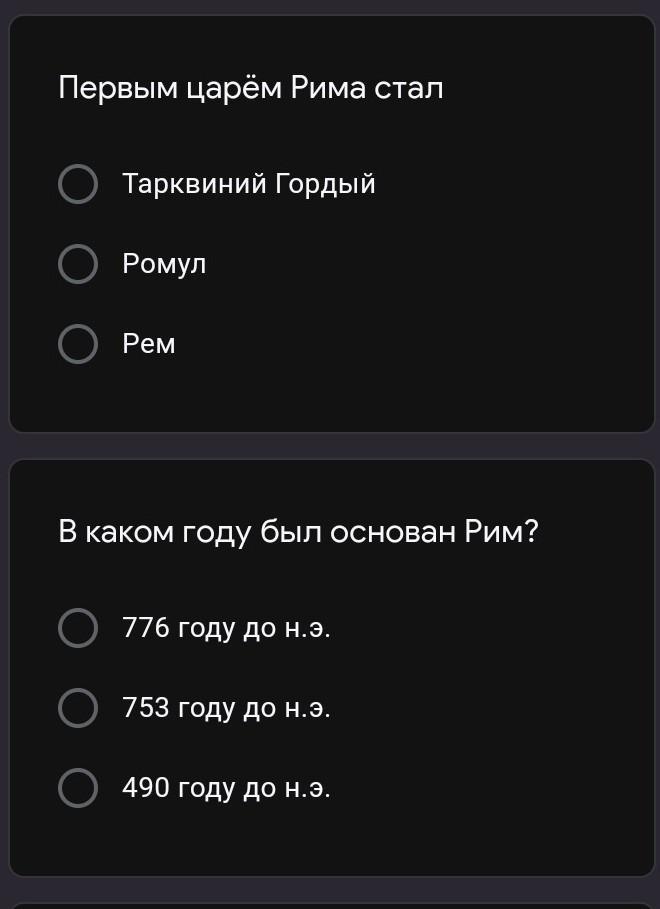This screenshot has width=660, height=909.
Task: Click the heading 'В каком году был основан Рим?'
Action: click(298, 533)
